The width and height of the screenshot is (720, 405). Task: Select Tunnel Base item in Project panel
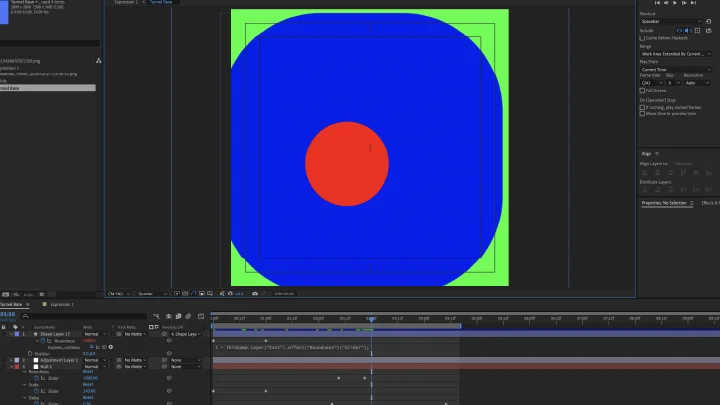48,88
